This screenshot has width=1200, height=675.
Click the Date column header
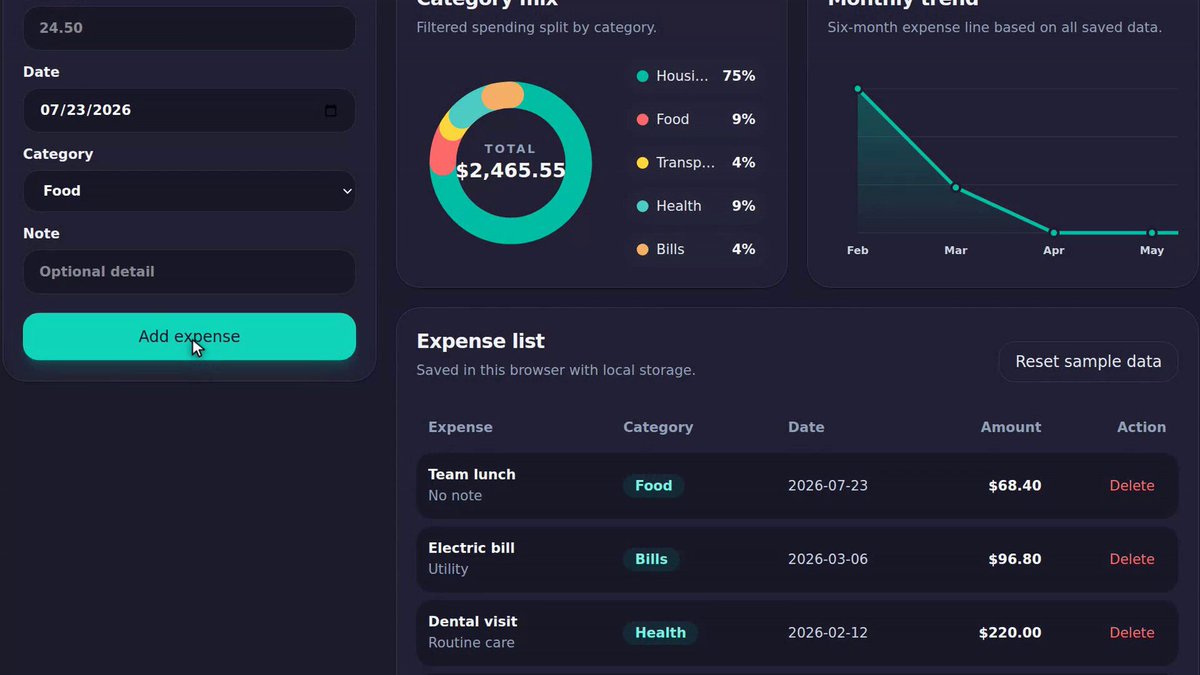[x=806, y=427]
